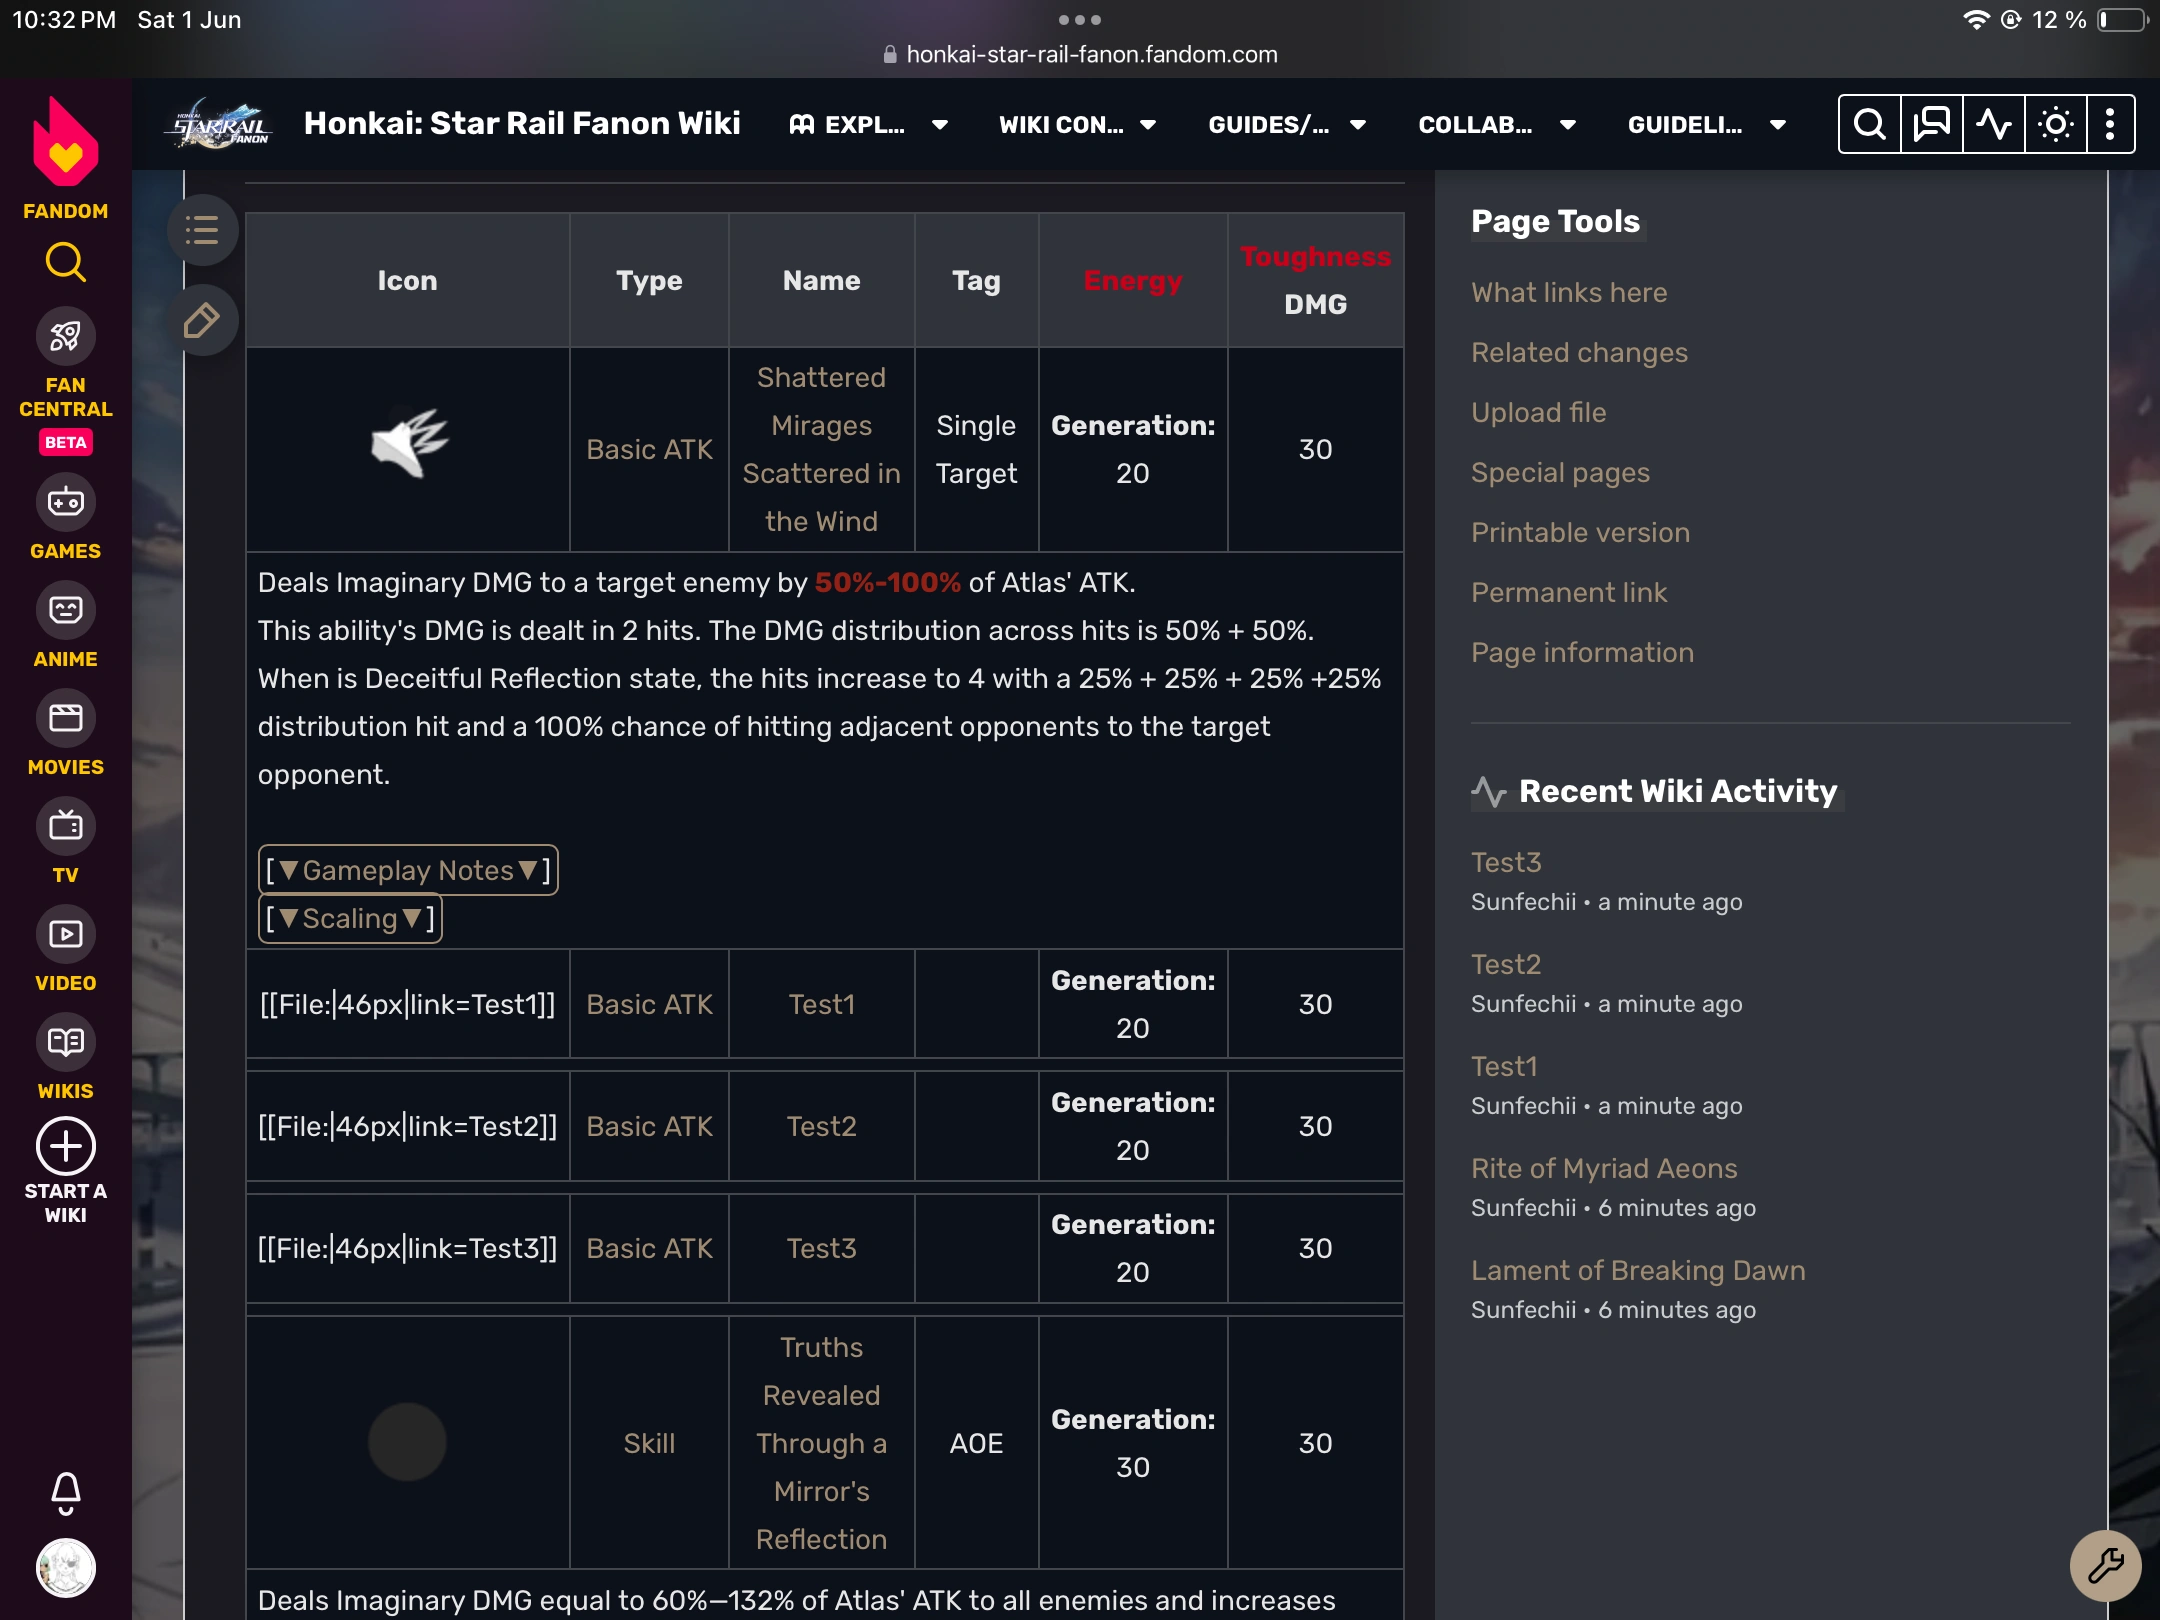Image resolution: width=2160 pixels, height=1620 pixels.
Task: Open the What links here page
Action: 1568,292
